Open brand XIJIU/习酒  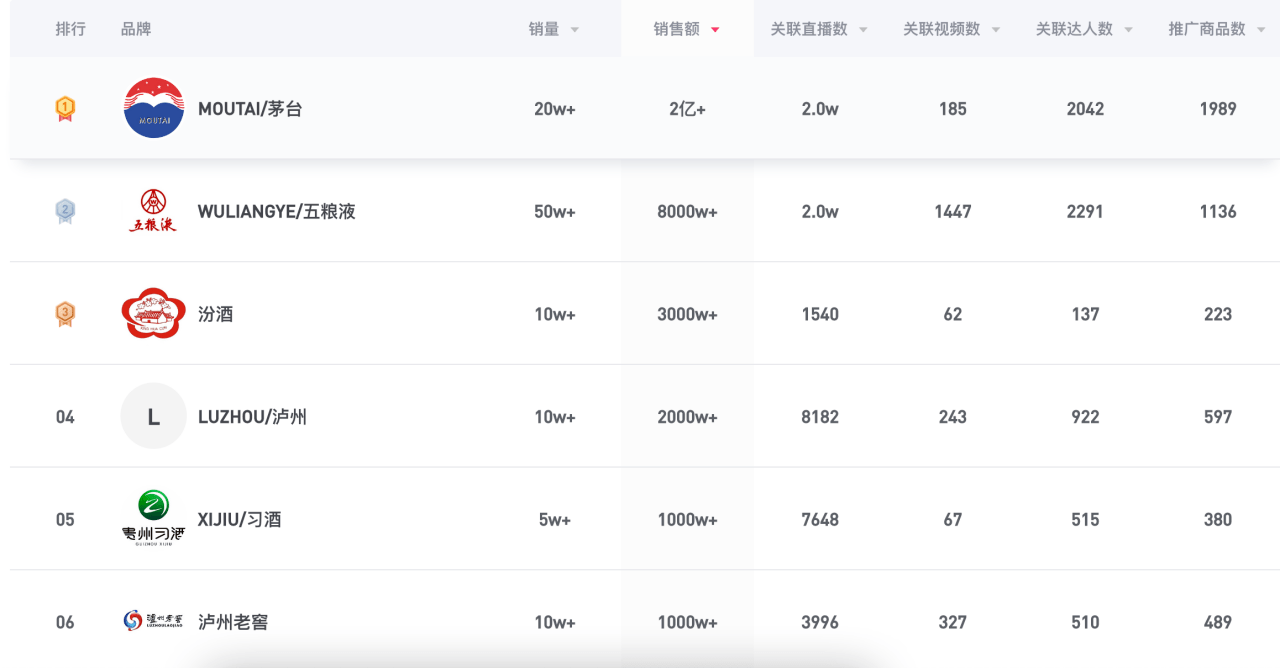click(x=240, y=519)
